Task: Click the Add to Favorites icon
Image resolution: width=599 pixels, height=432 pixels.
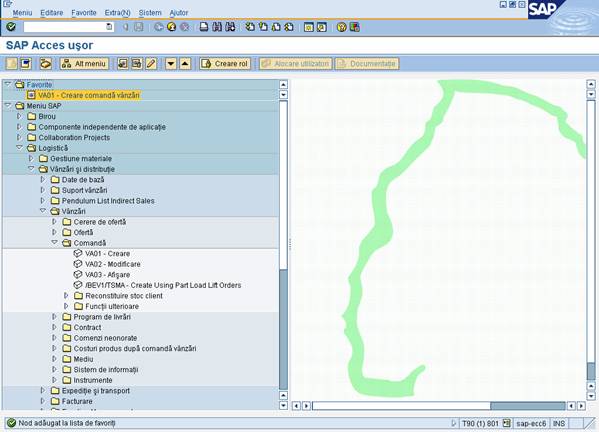Action: (x=123, y=63)
